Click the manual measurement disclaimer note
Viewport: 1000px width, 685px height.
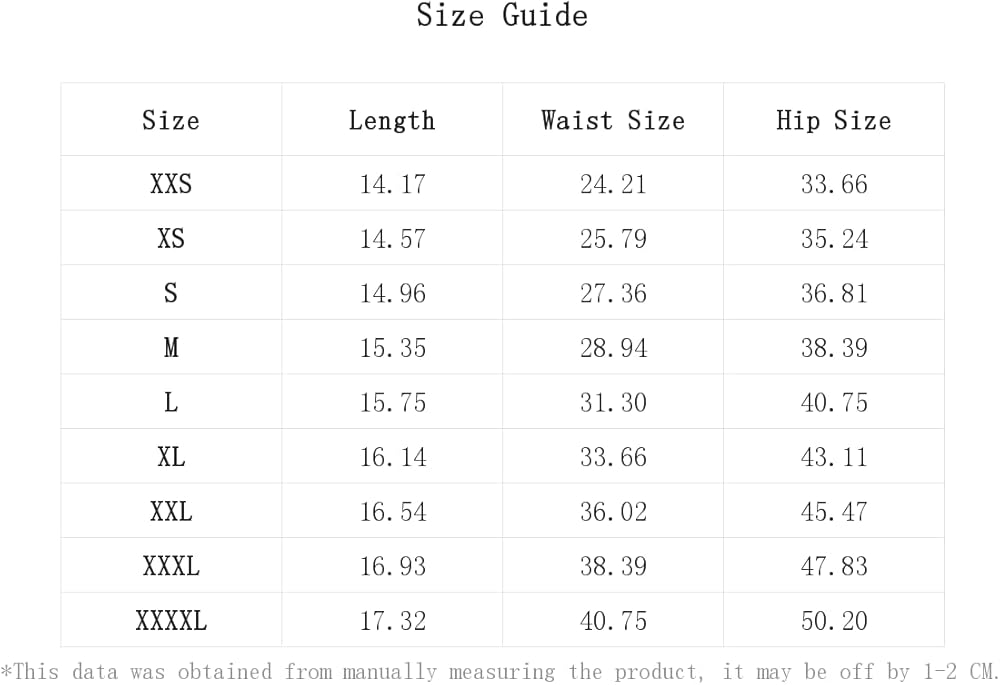tap(500, 671)
